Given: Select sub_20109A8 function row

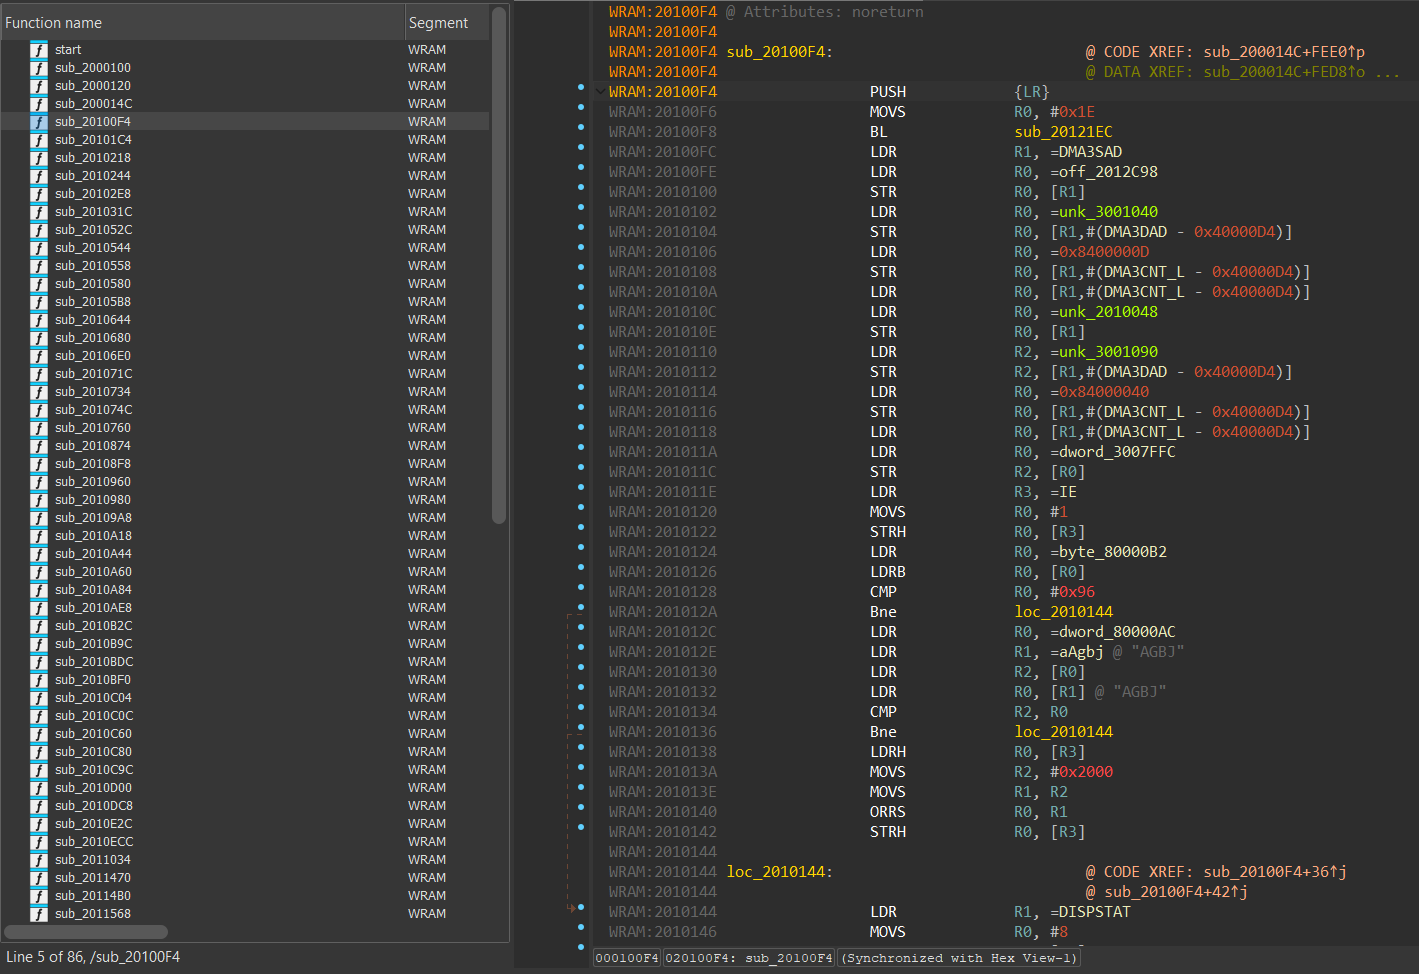Looking at the screenshot, I should pyautogui.click(x=245, y=518).
